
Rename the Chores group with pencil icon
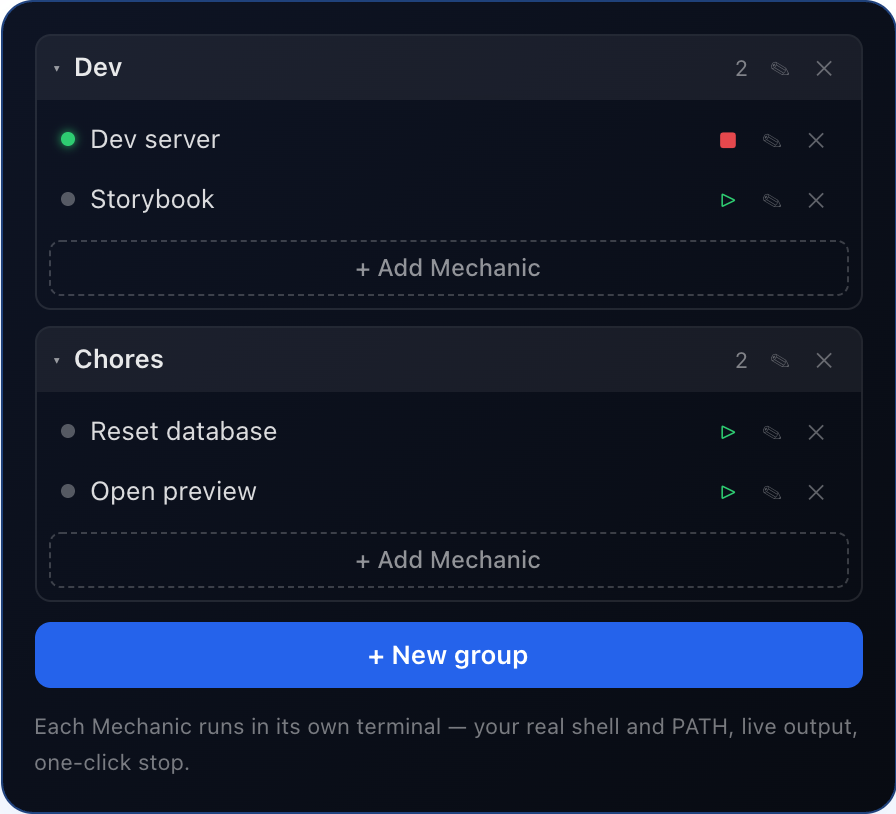tap(780, 361)
